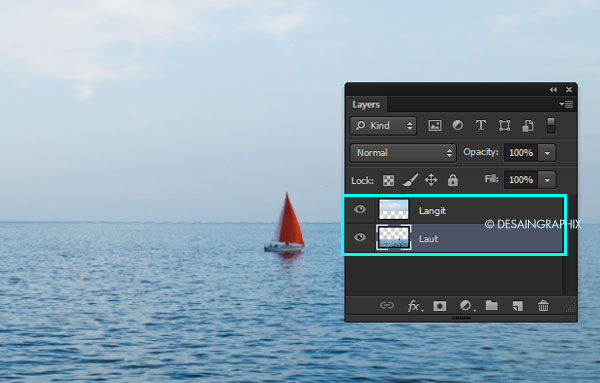Click the Fill value field
Image resolution: width=600 pixels, height=383 pixels.
coord(521,179)
